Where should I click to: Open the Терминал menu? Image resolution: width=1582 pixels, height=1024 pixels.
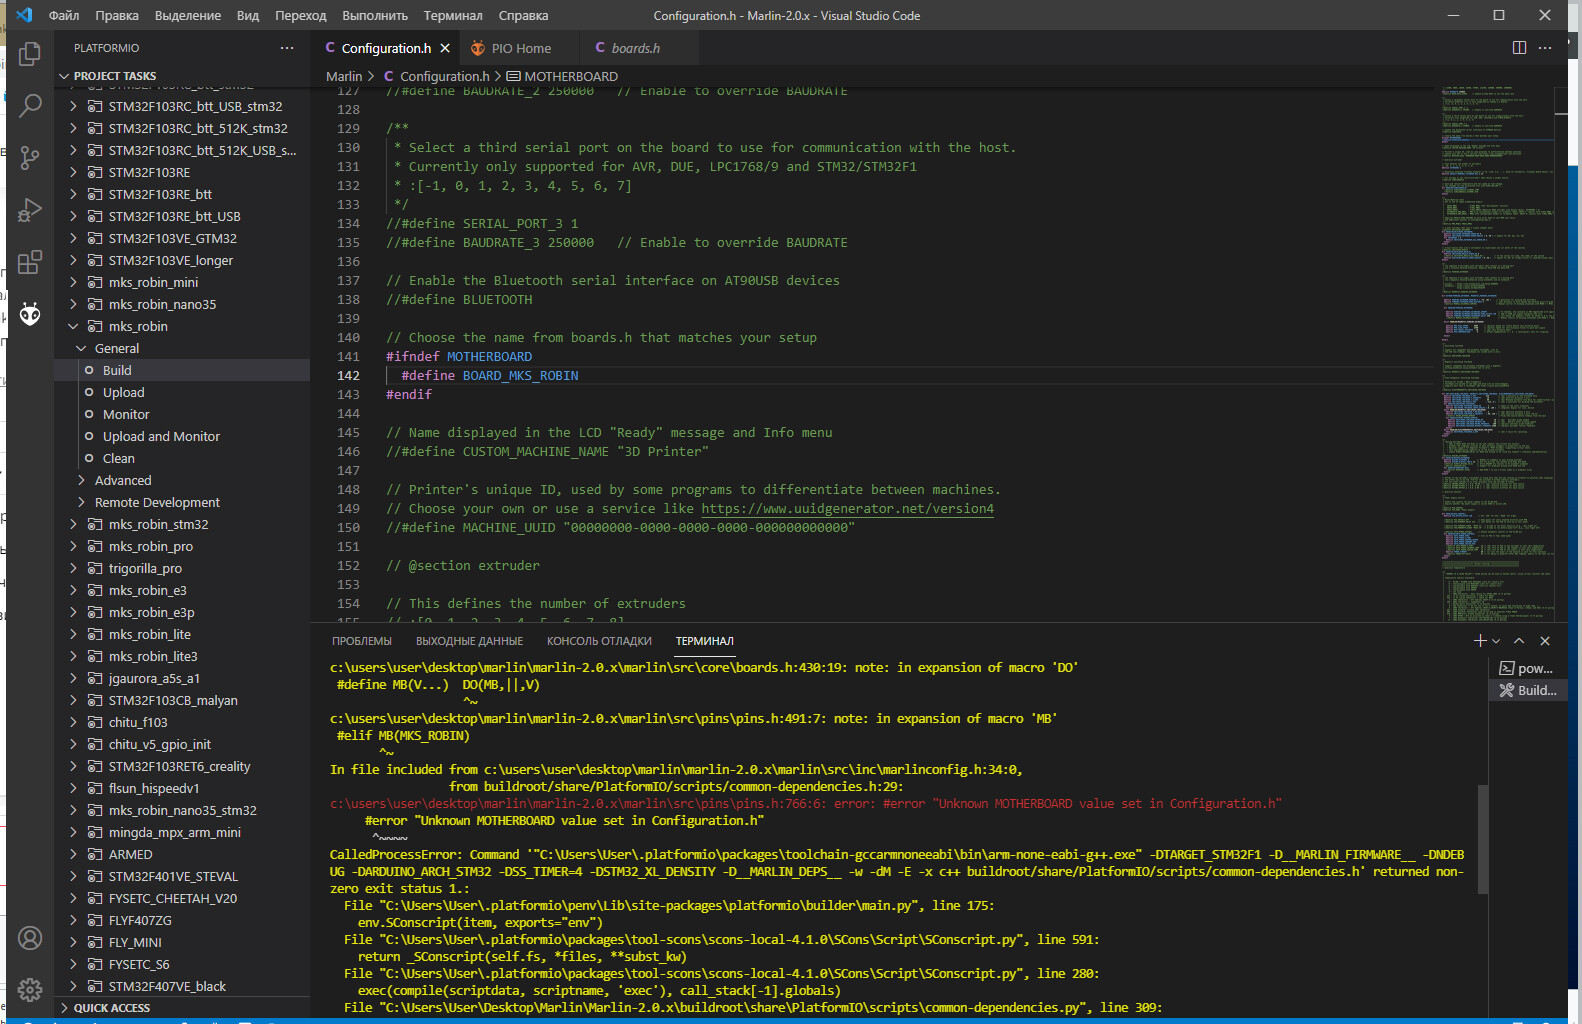pos(453,15)
